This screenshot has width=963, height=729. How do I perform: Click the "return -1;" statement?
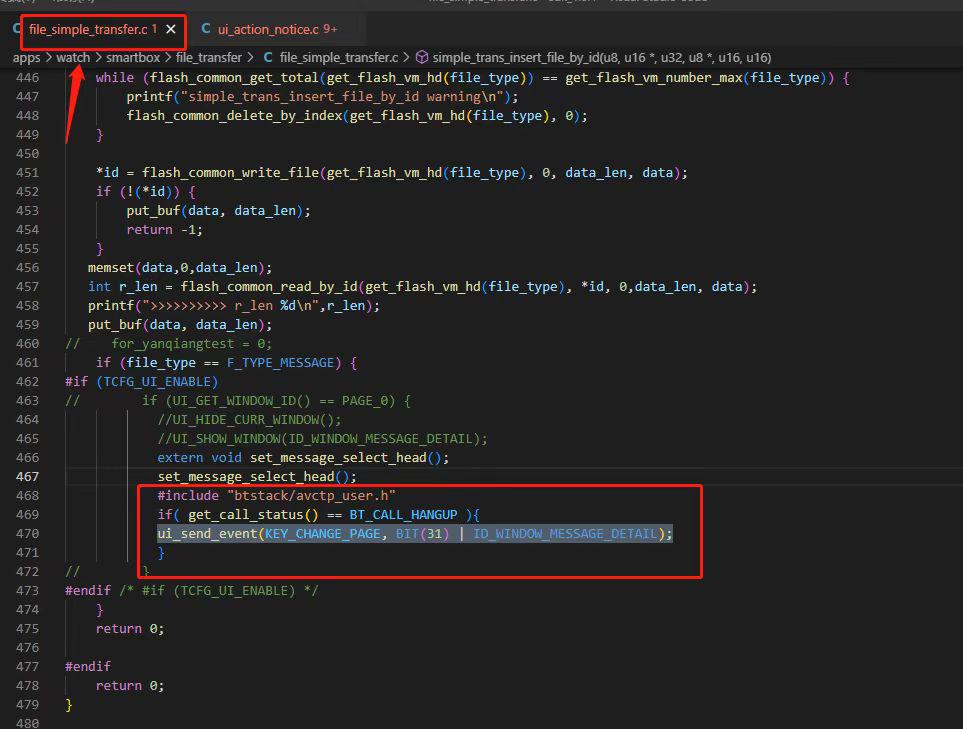pyautogui.click(x=165, y=230)
